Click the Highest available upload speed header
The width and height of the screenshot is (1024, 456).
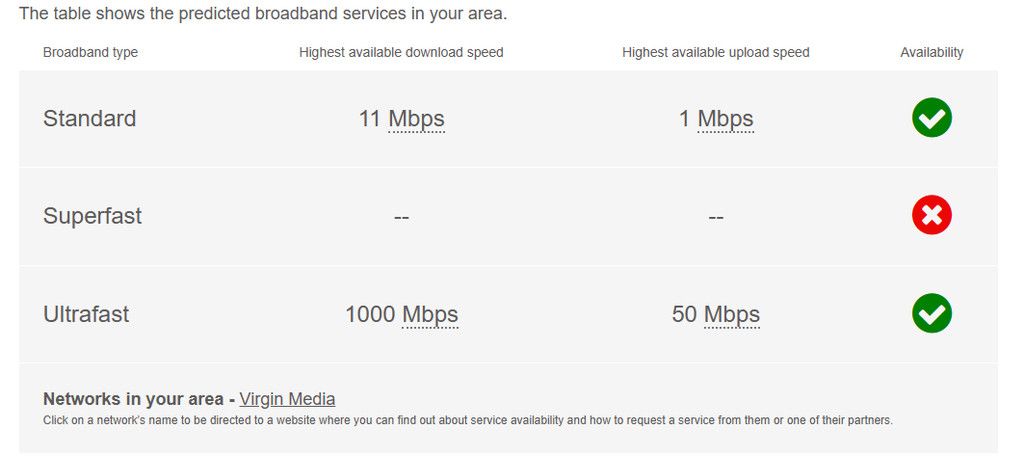[x=716, y=52]
